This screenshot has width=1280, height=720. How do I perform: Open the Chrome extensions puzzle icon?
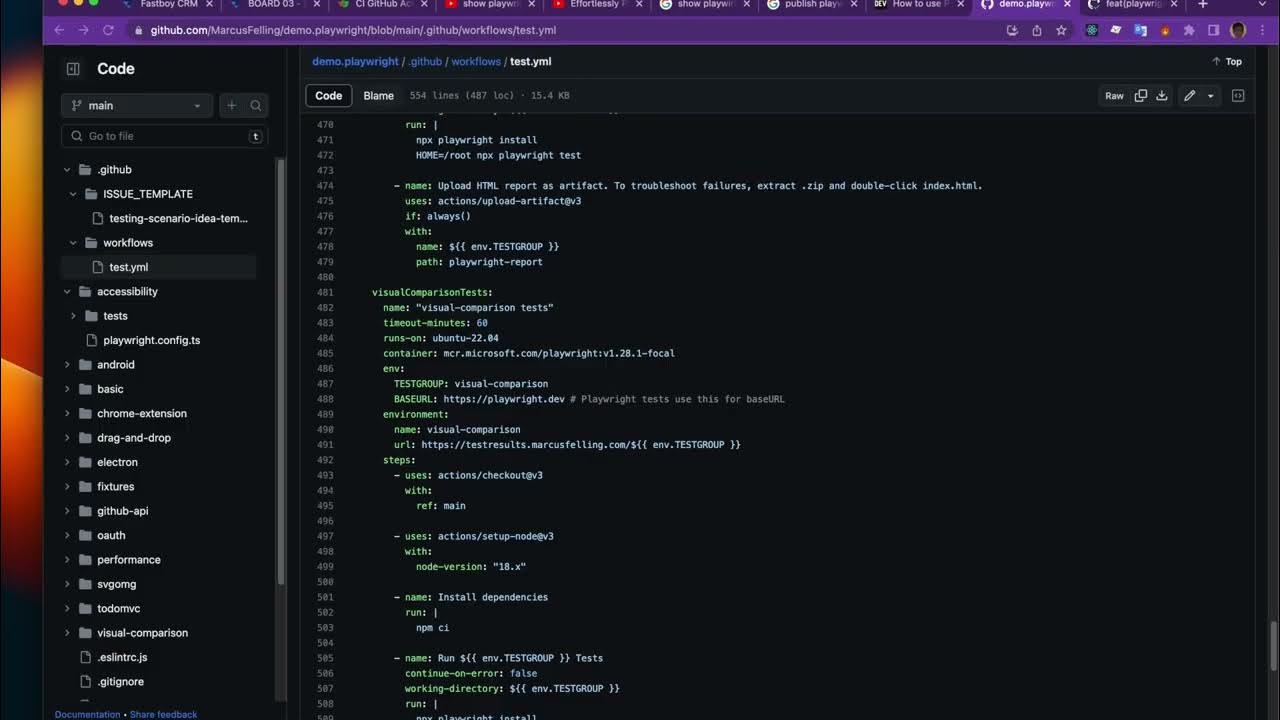1189,30
